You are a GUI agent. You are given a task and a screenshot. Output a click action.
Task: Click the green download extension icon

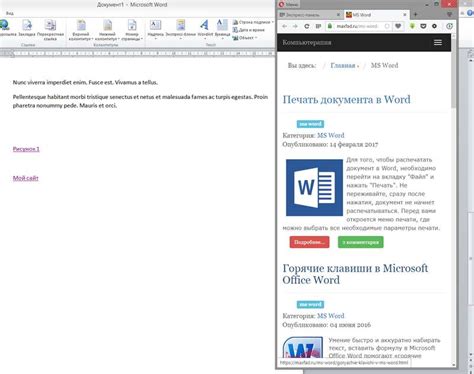click(x=412, y=26)
